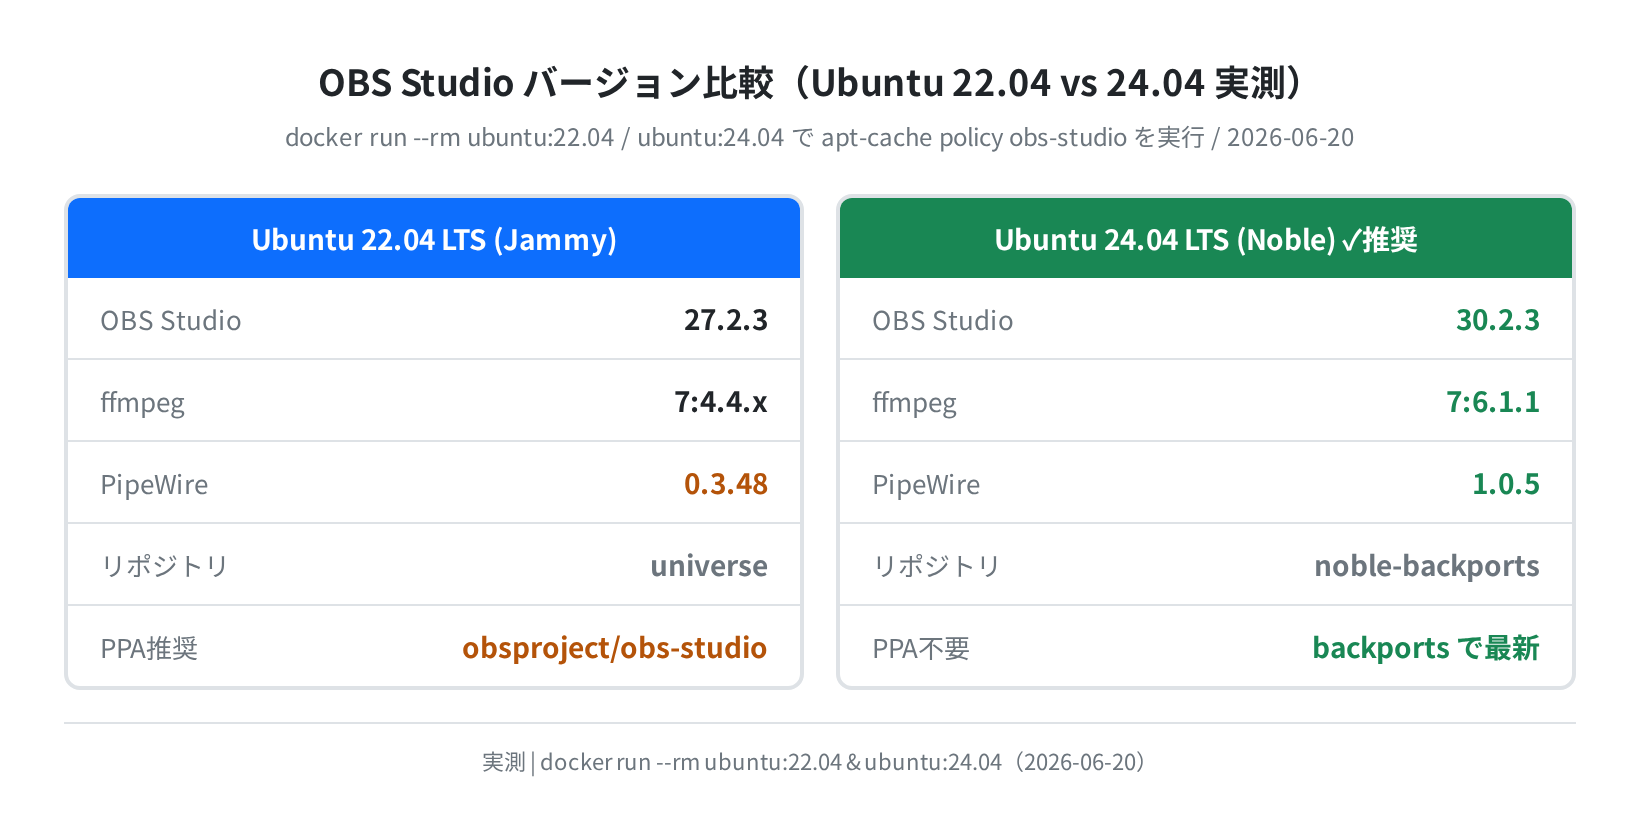This screenshot has height=818, width=1640.
Task: Click the ✓推奨 checkmark in Noble header
Action: click(1379, 240)
